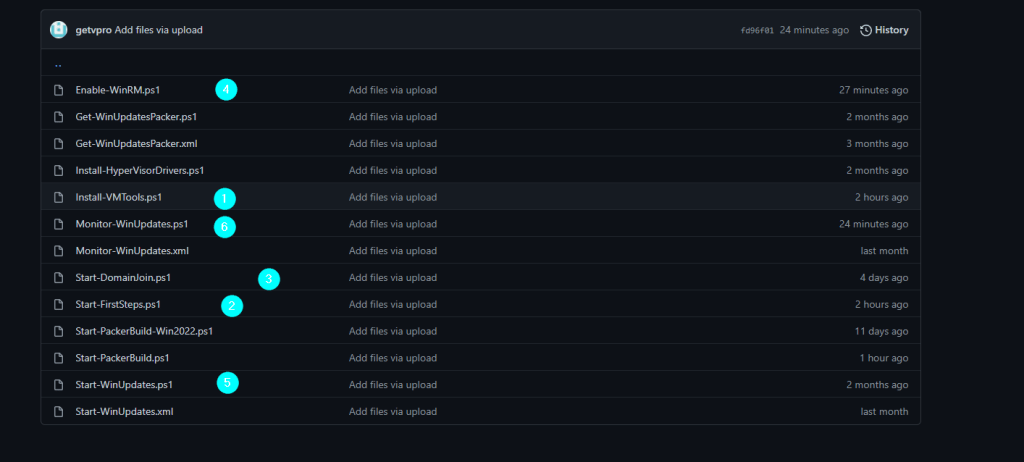Click file icon beside Enable-WinRM.ps1

[59, 90]
